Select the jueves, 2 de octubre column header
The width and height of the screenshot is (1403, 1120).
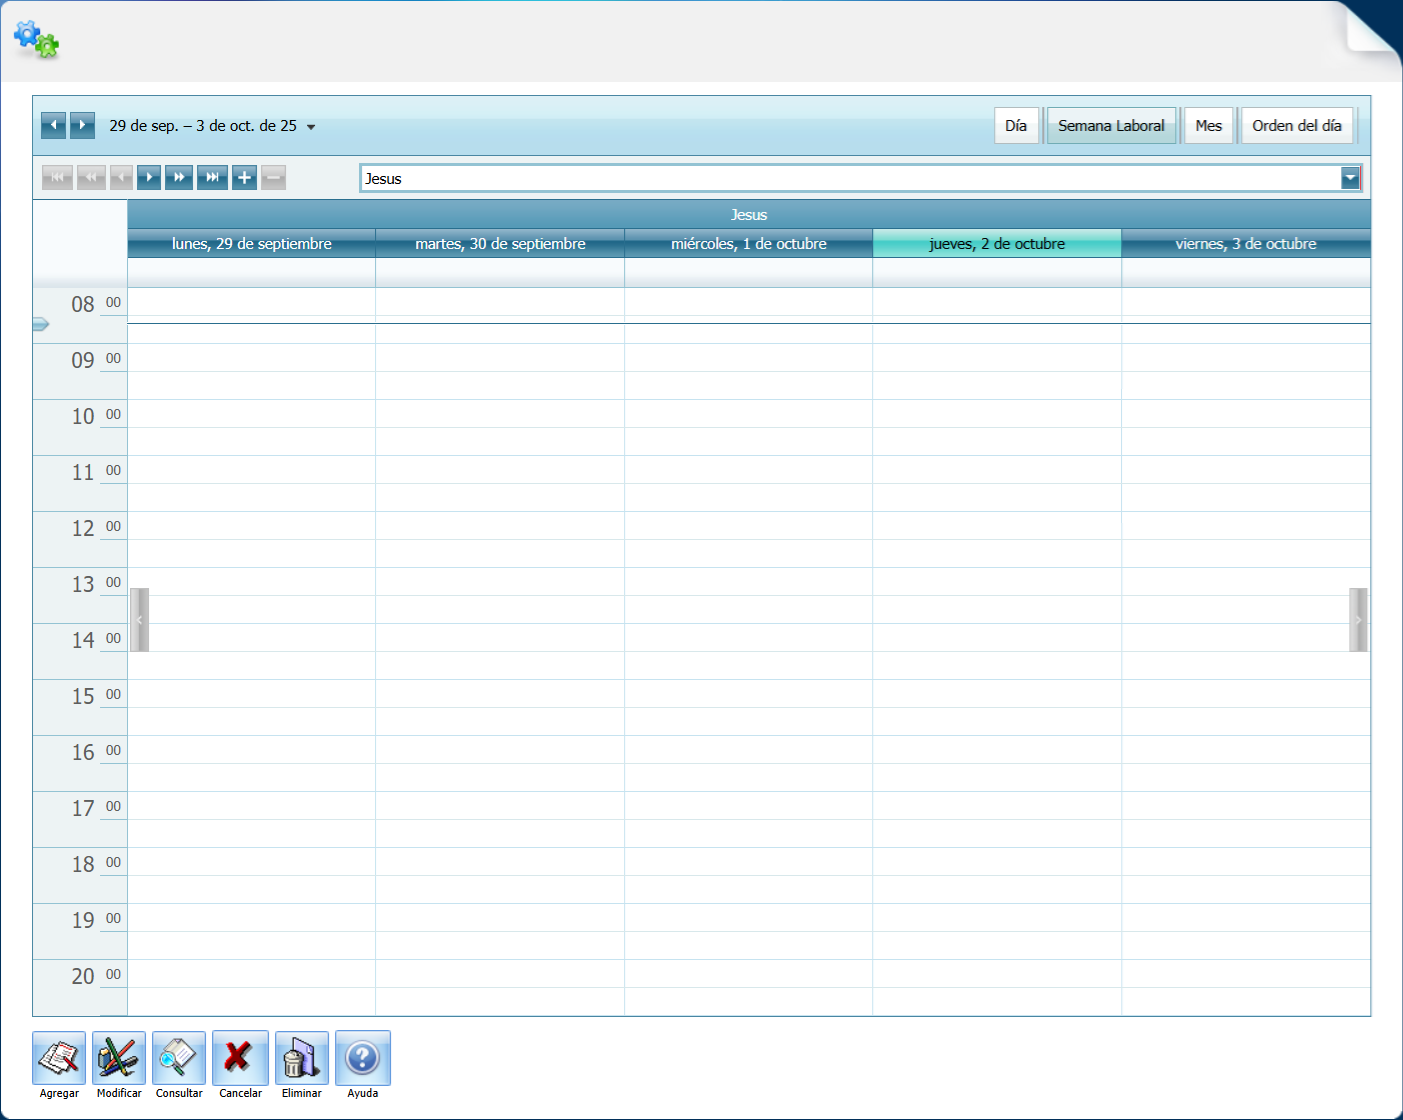[x=996, y=243]
